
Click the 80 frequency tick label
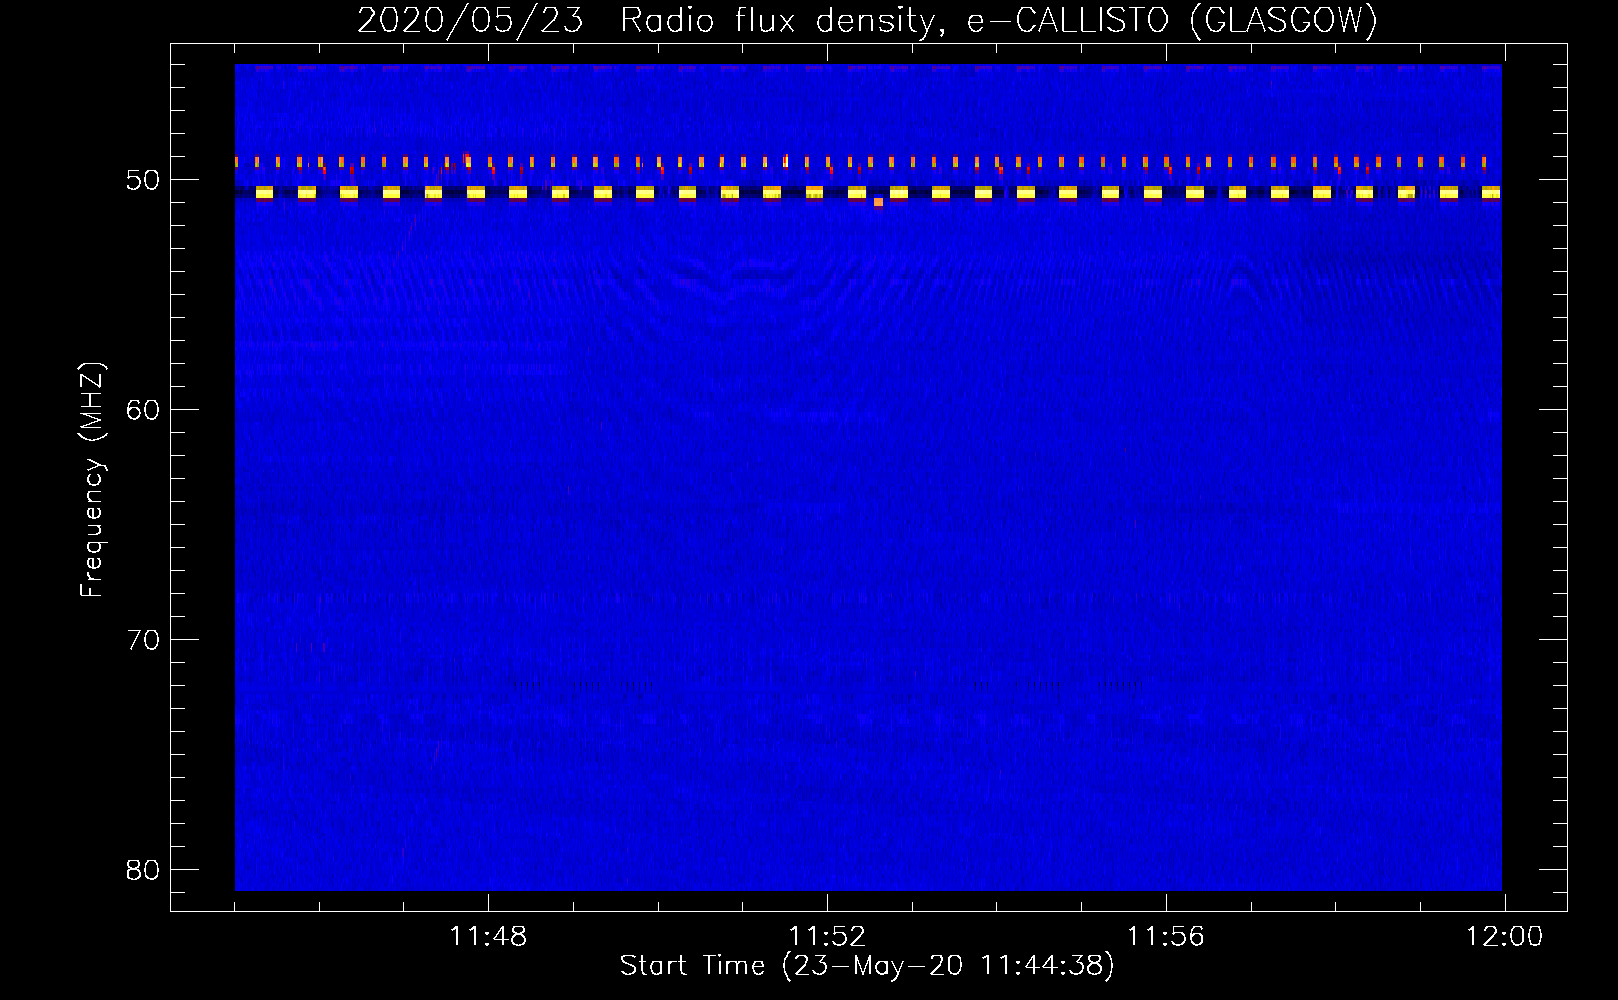pos(143,870)
